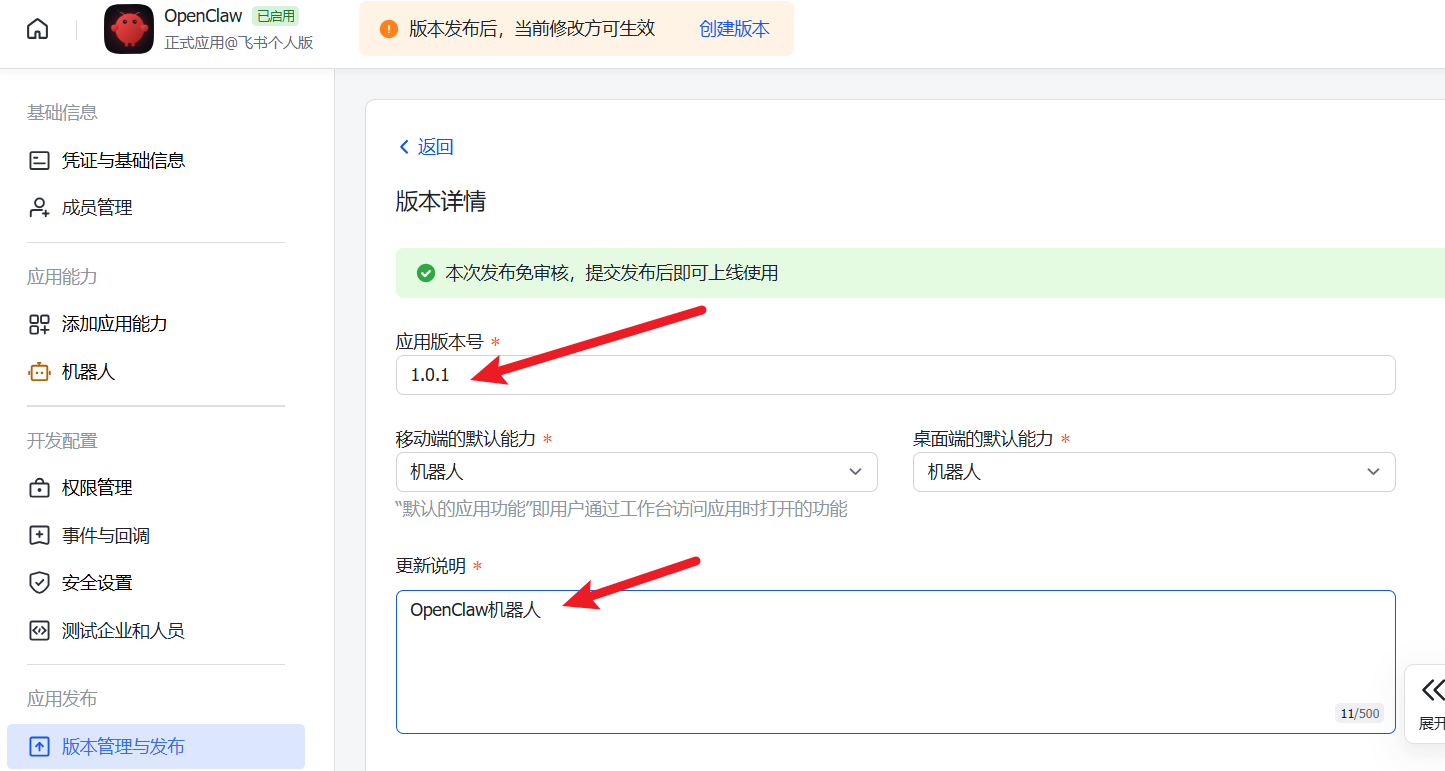Click the orange warning icon in banner

click(389, 29)
